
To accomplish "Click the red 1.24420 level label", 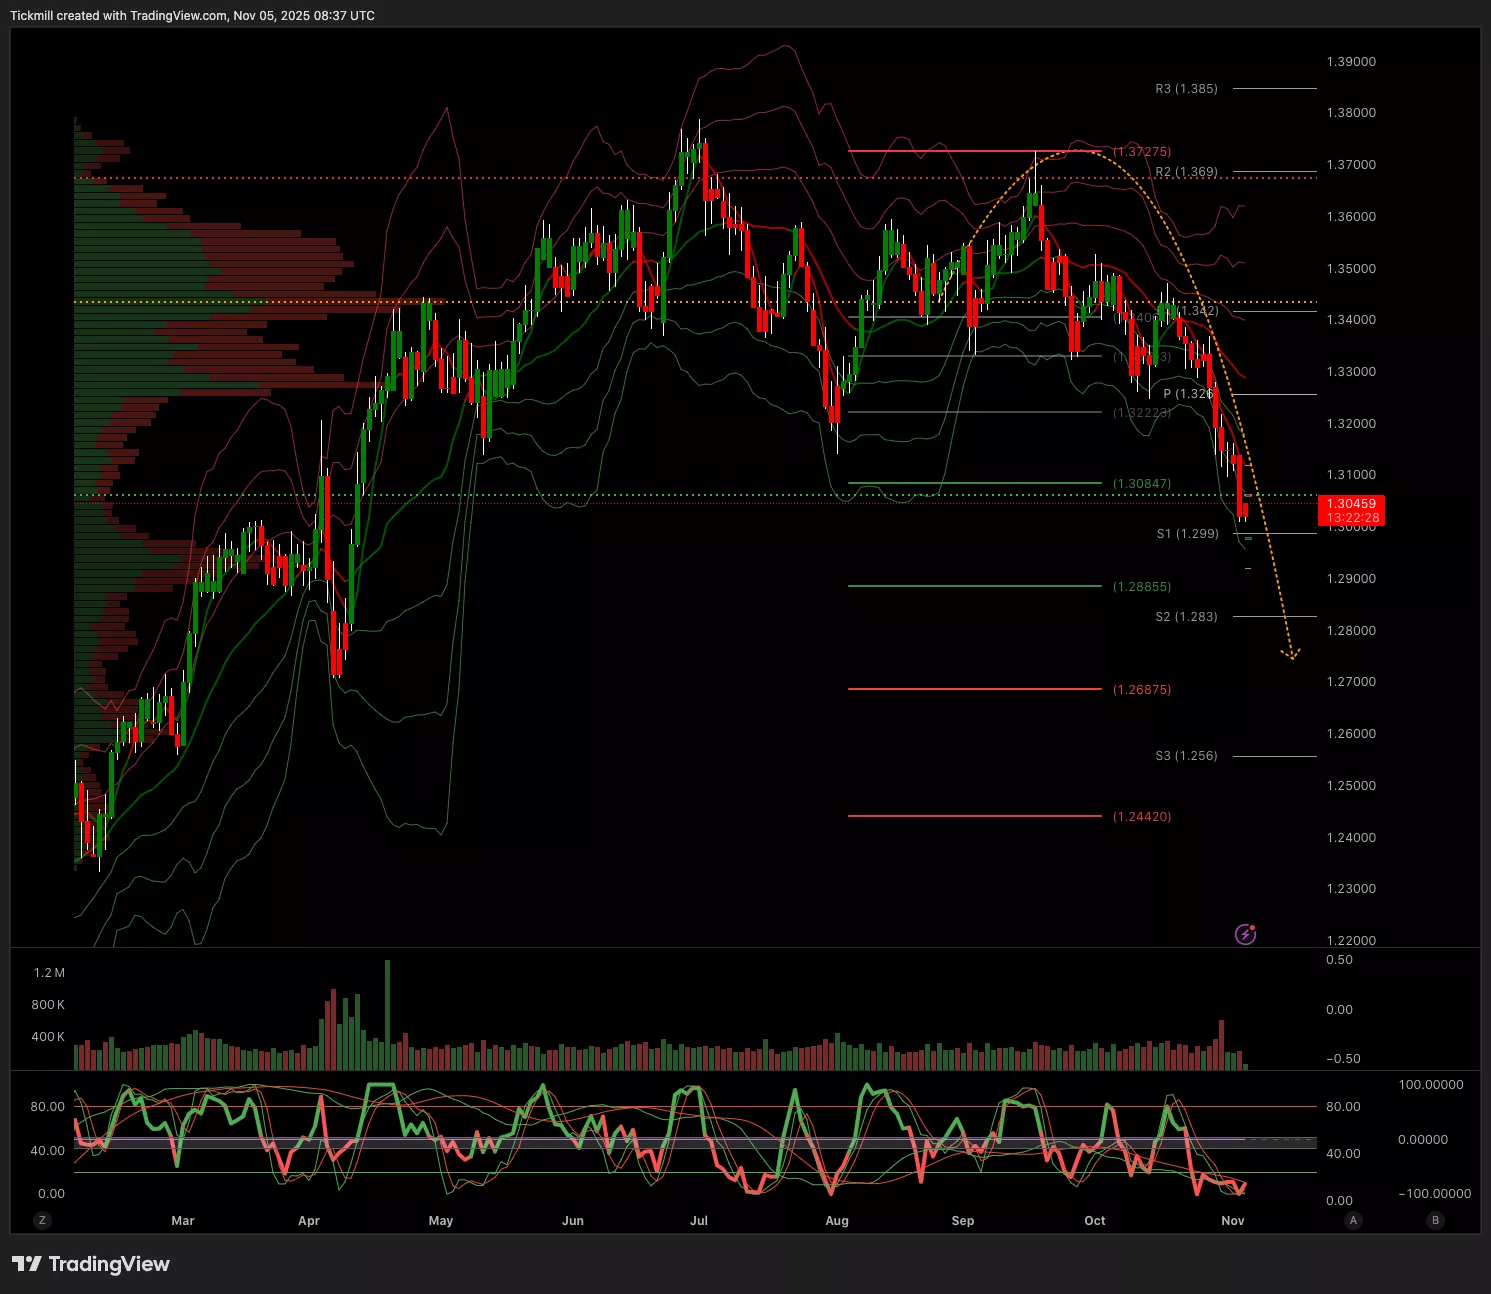I will click(x=1142, y=817).
